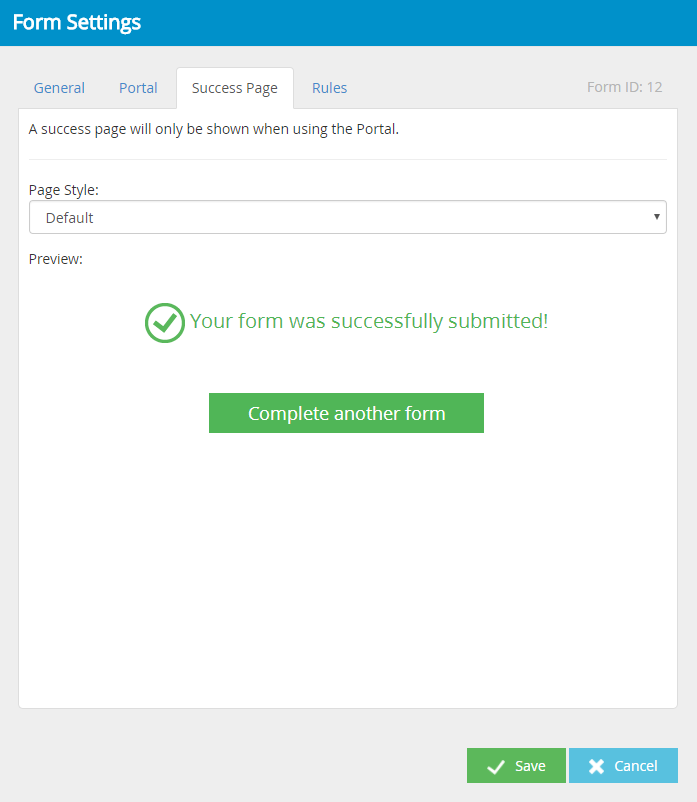The width and height of the screenshot is (697, 802).
Task: Click the checkmark icon on Save
Action: pos(496,767)
